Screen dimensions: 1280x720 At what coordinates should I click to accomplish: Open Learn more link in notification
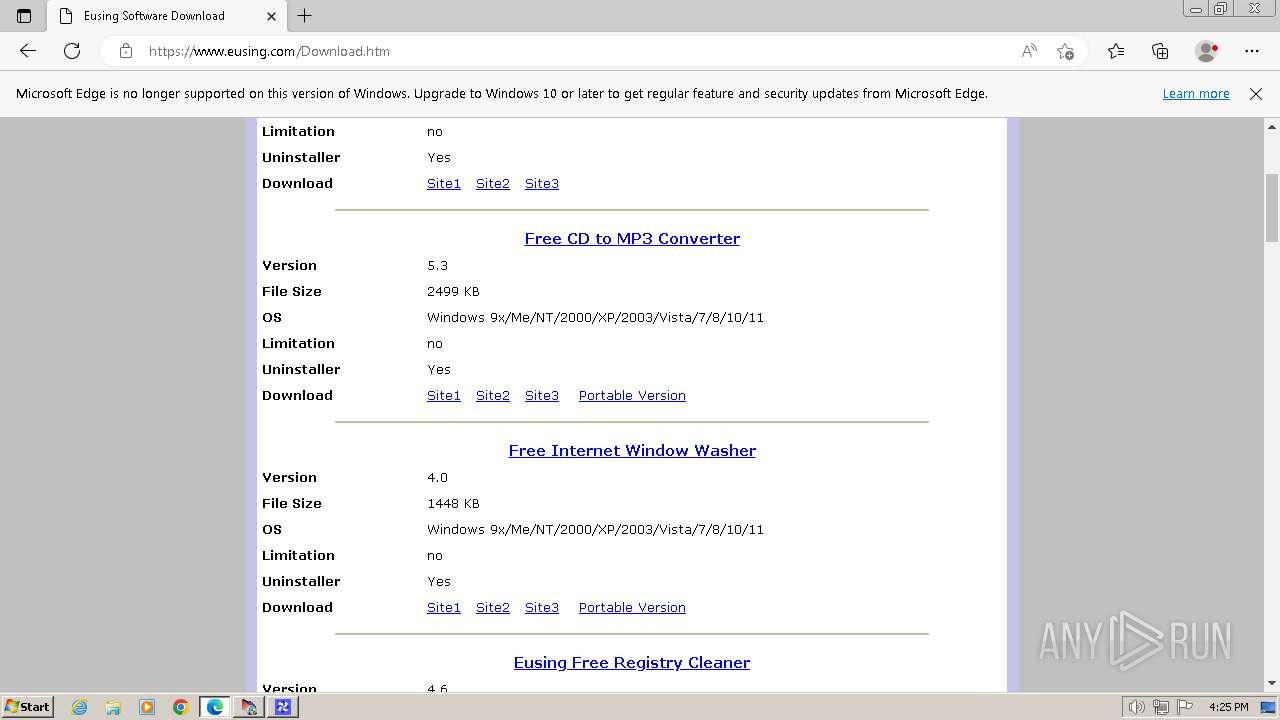(1196, 94)
